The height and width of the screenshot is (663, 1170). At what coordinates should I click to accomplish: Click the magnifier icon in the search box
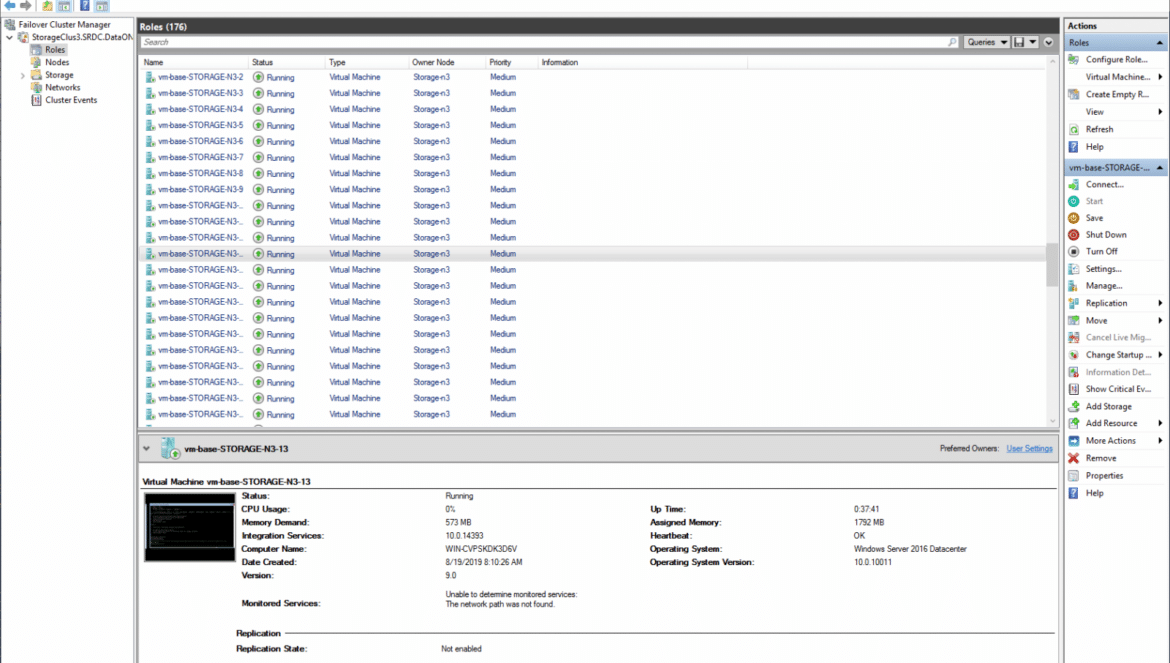pyautogui.click(x=952, y=43)
